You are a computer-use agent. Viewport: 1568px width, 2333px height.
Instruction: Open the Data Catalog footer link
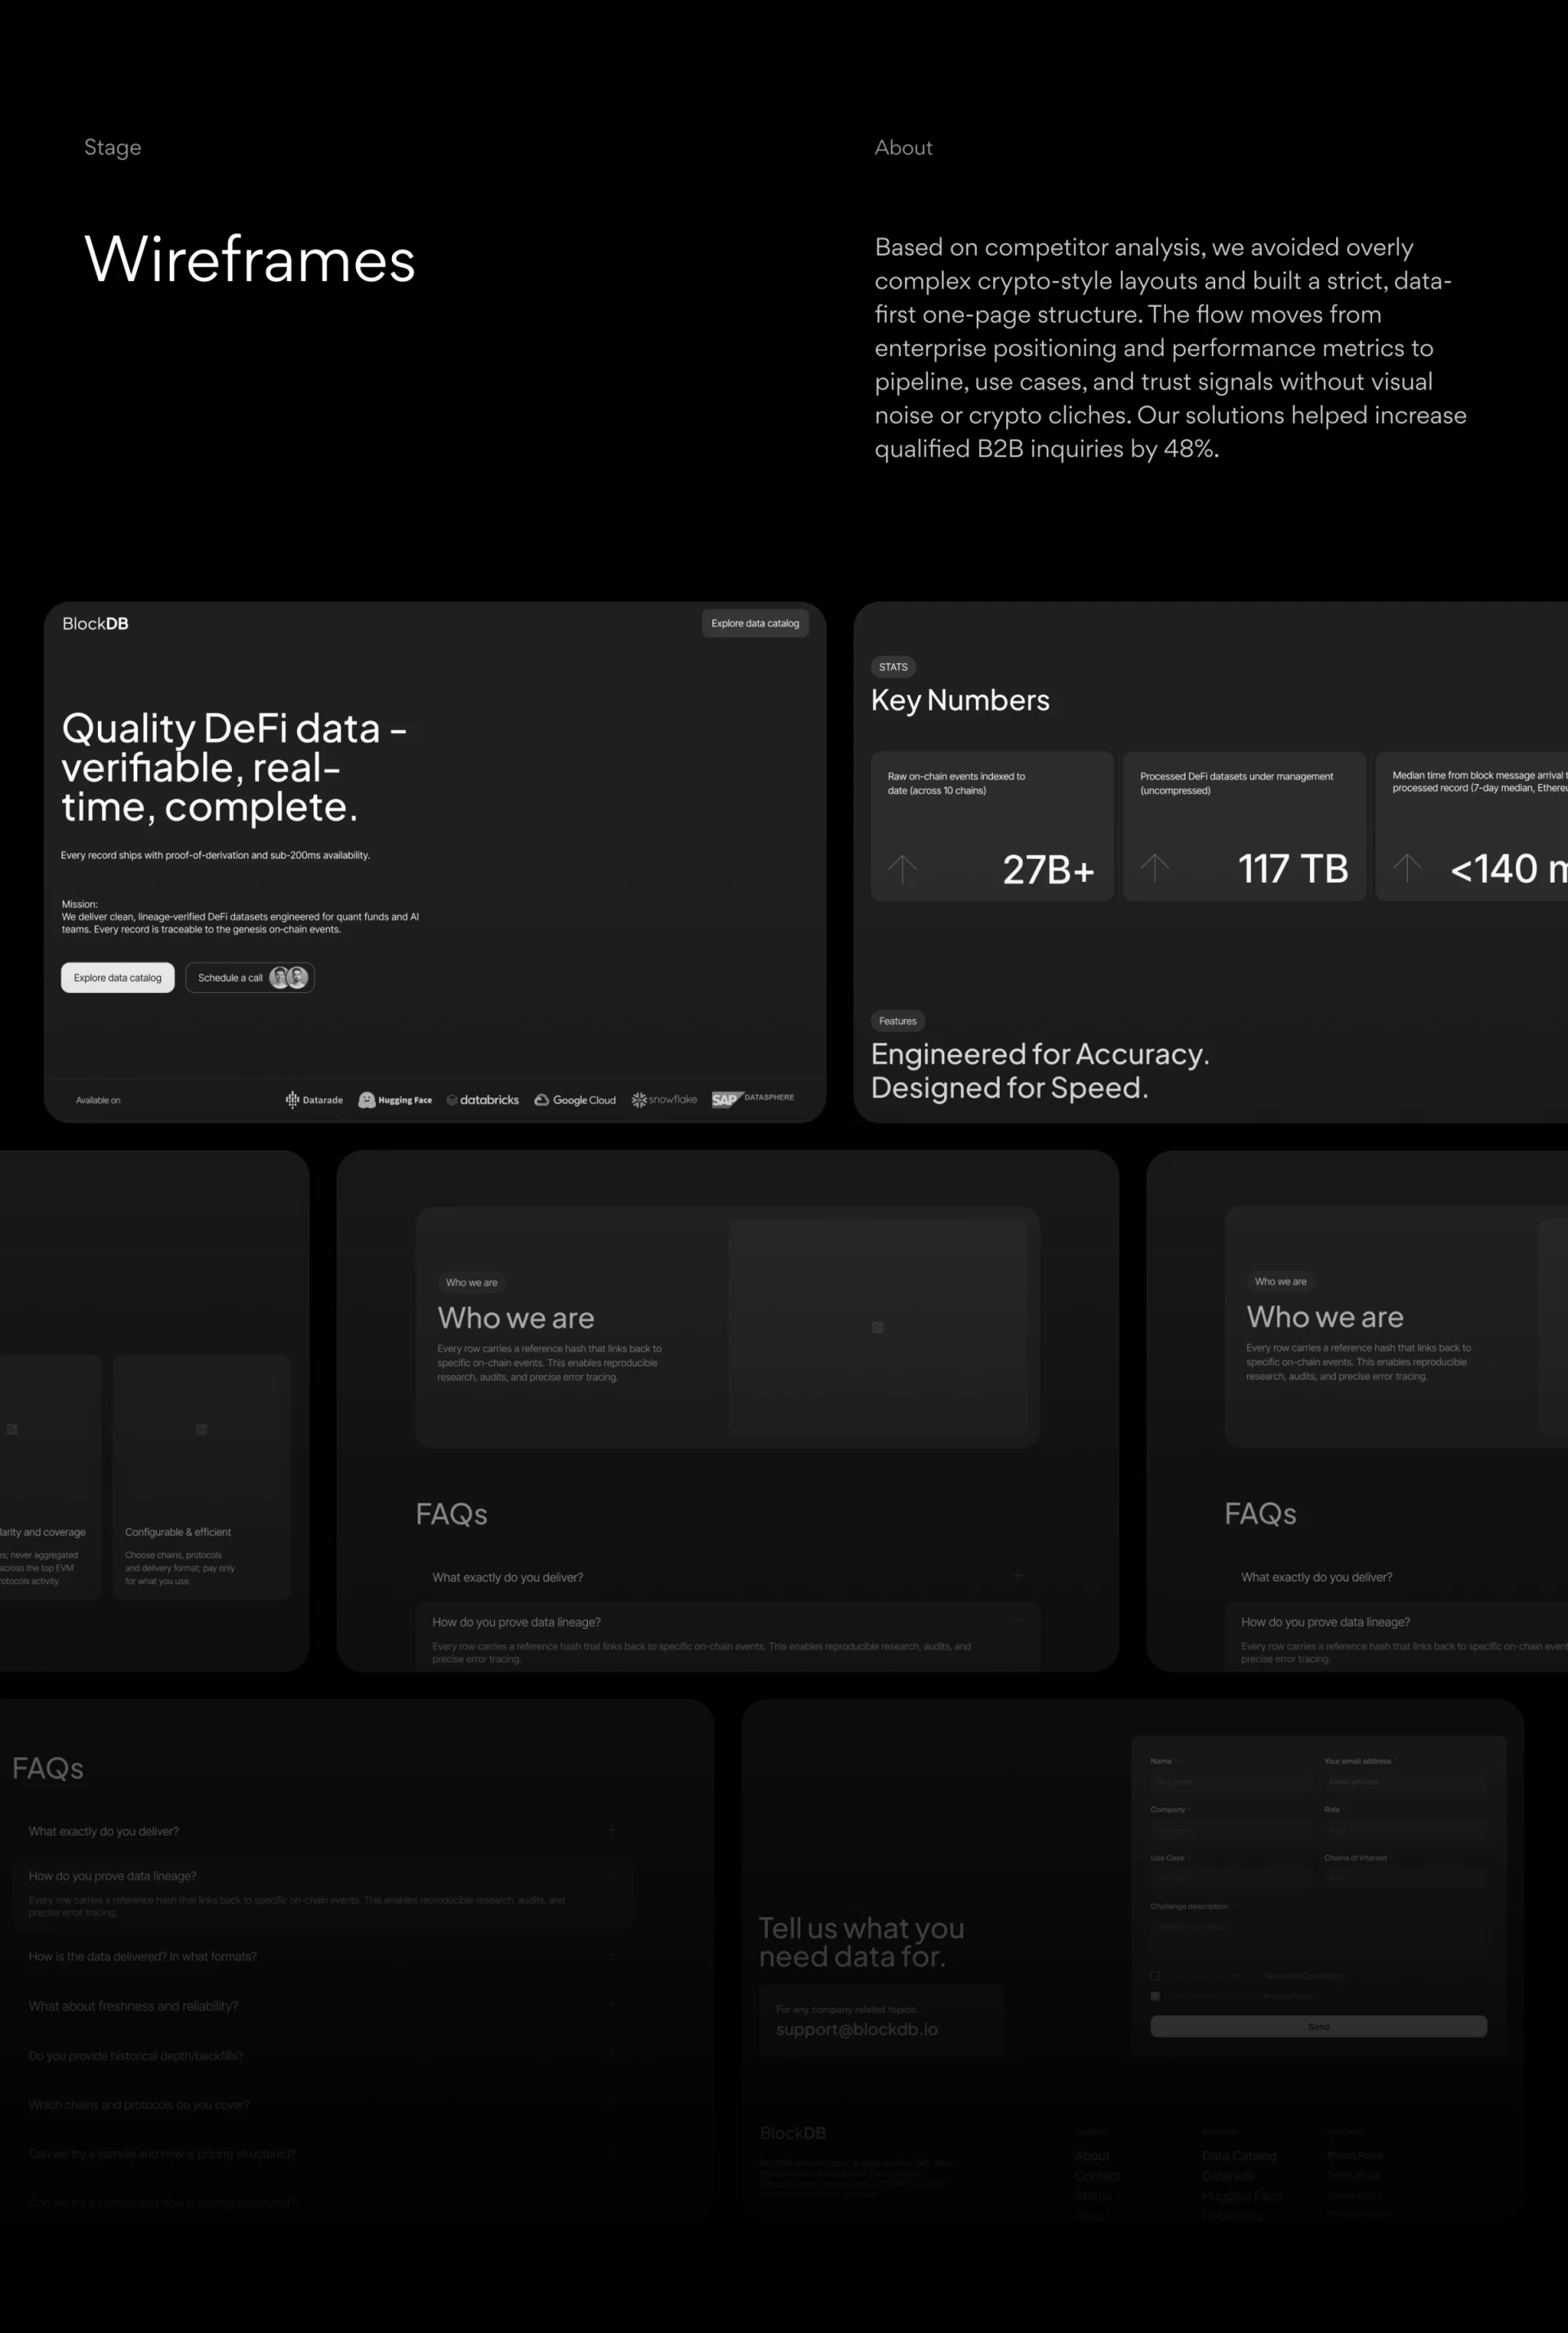click(x=1240, y=2156)
